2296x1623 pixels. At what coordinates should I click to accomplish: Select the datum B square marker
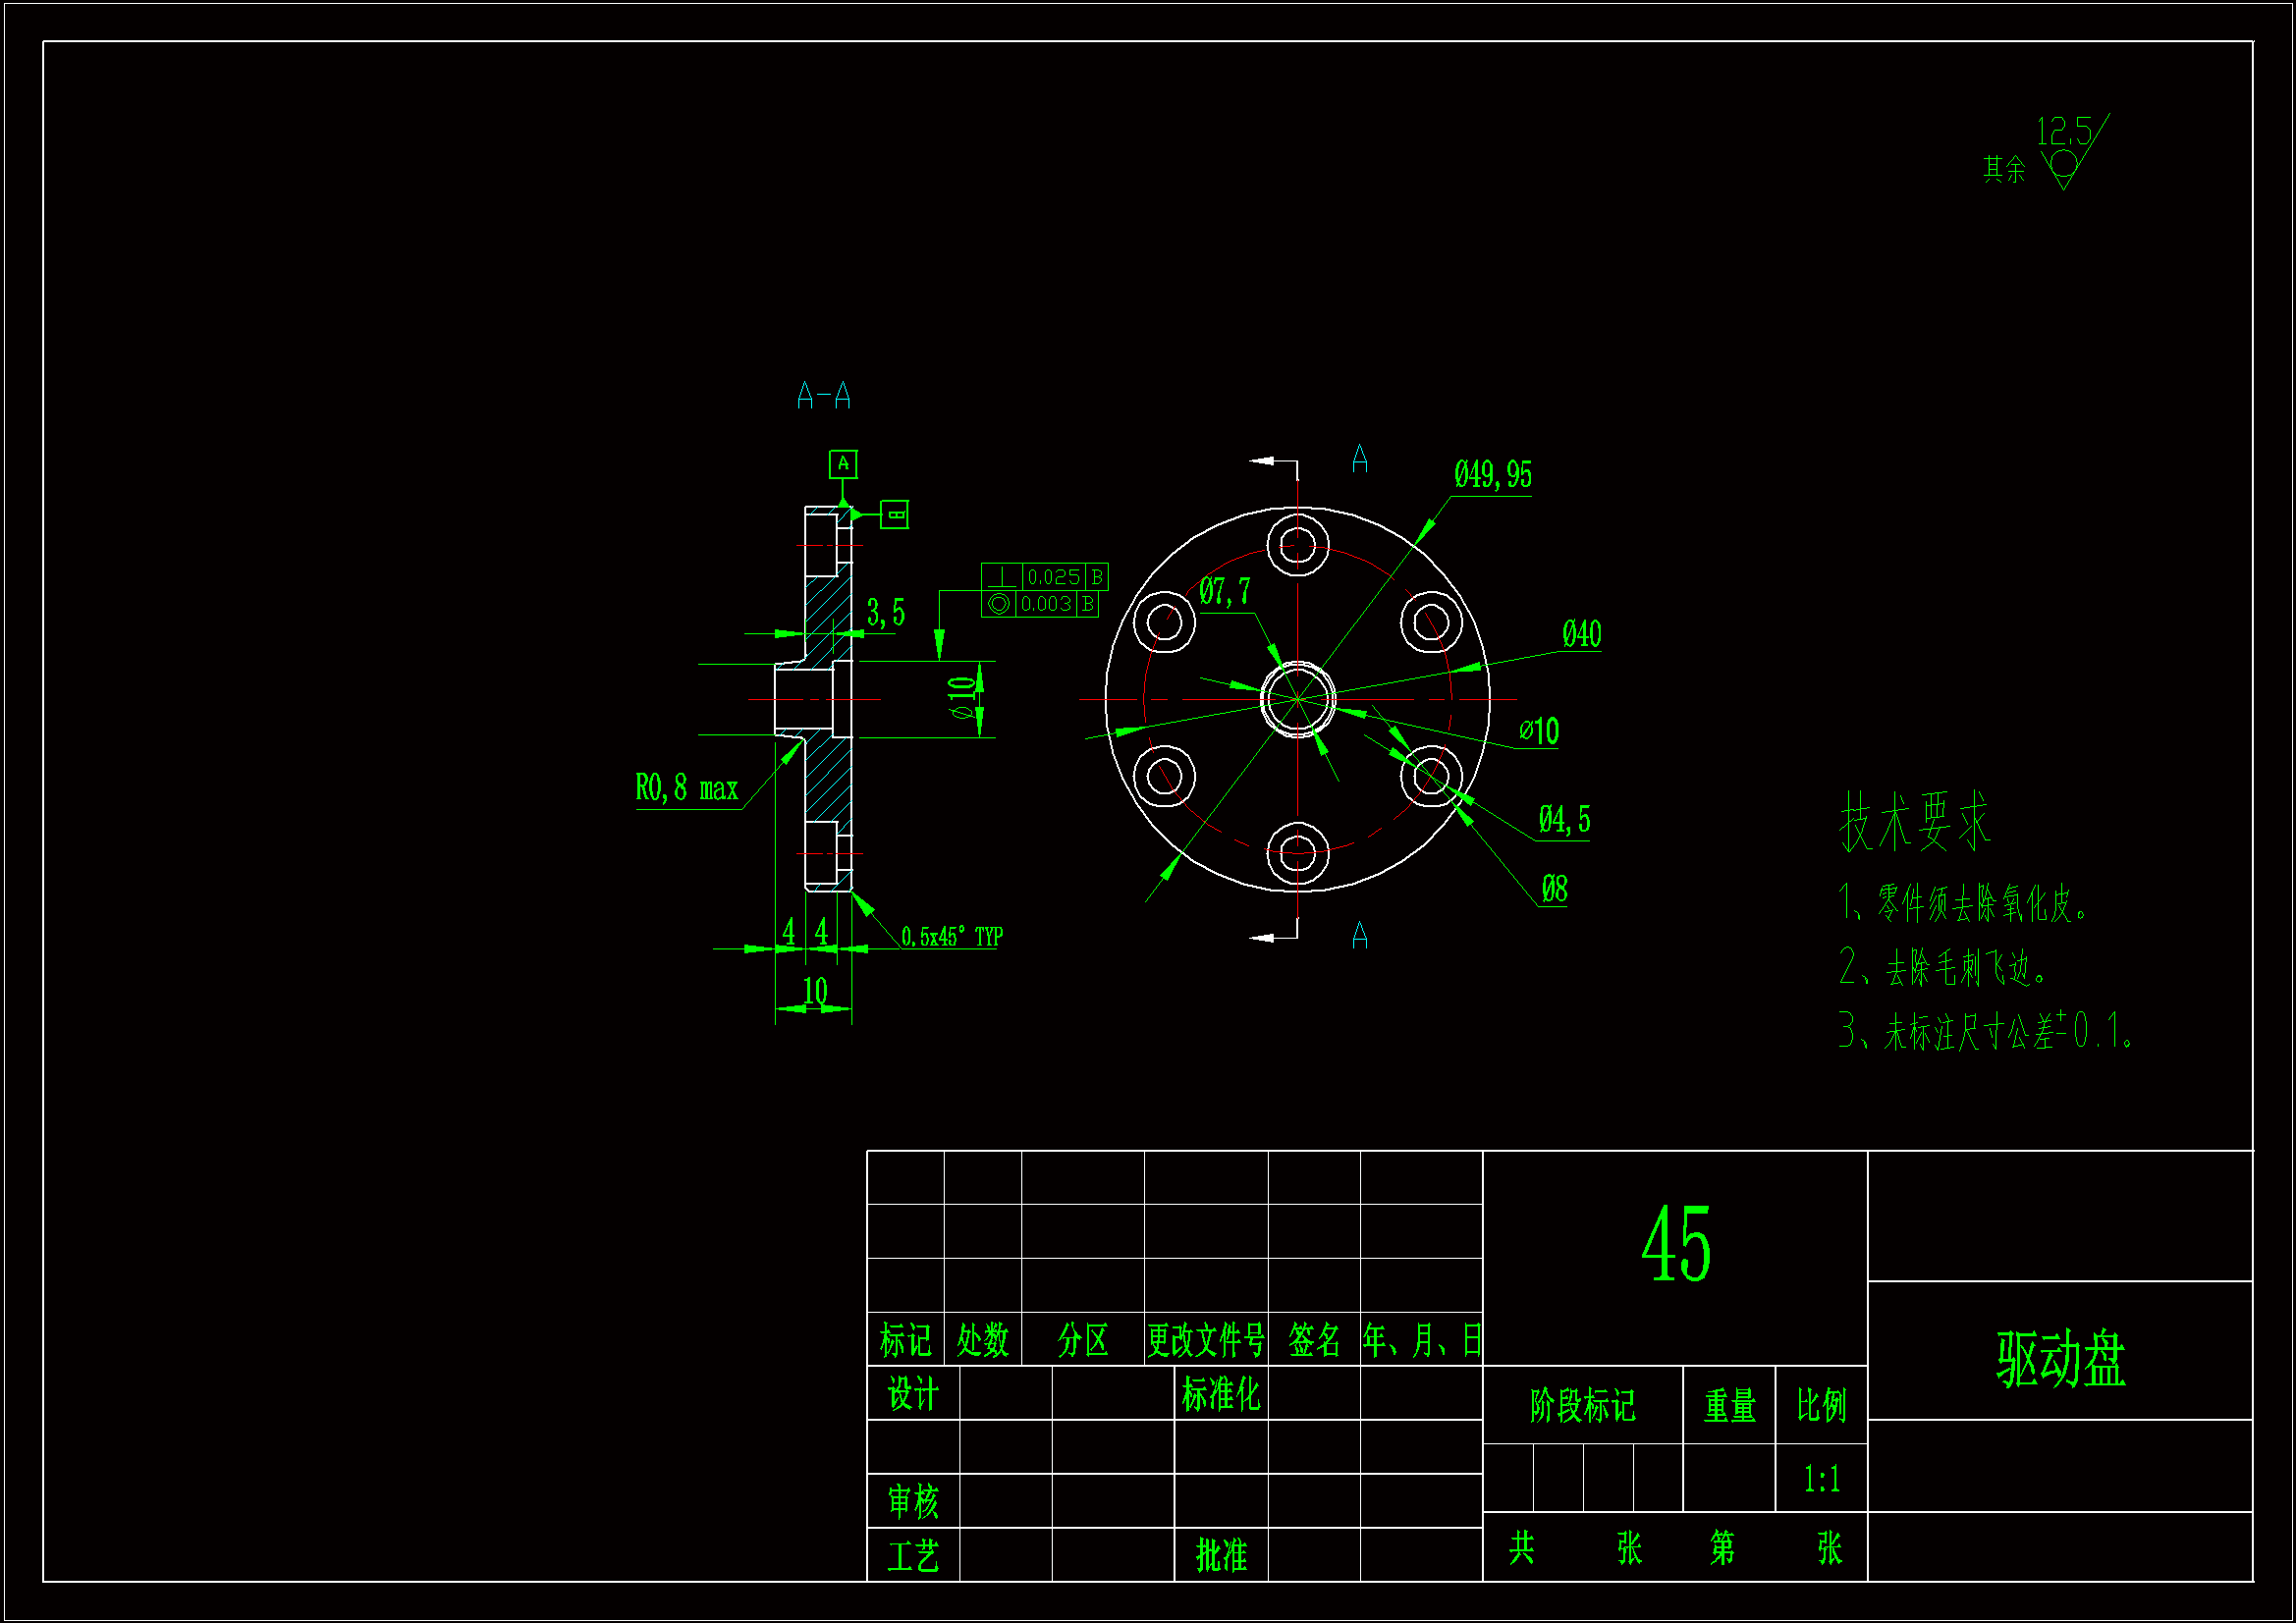point(894,515)
